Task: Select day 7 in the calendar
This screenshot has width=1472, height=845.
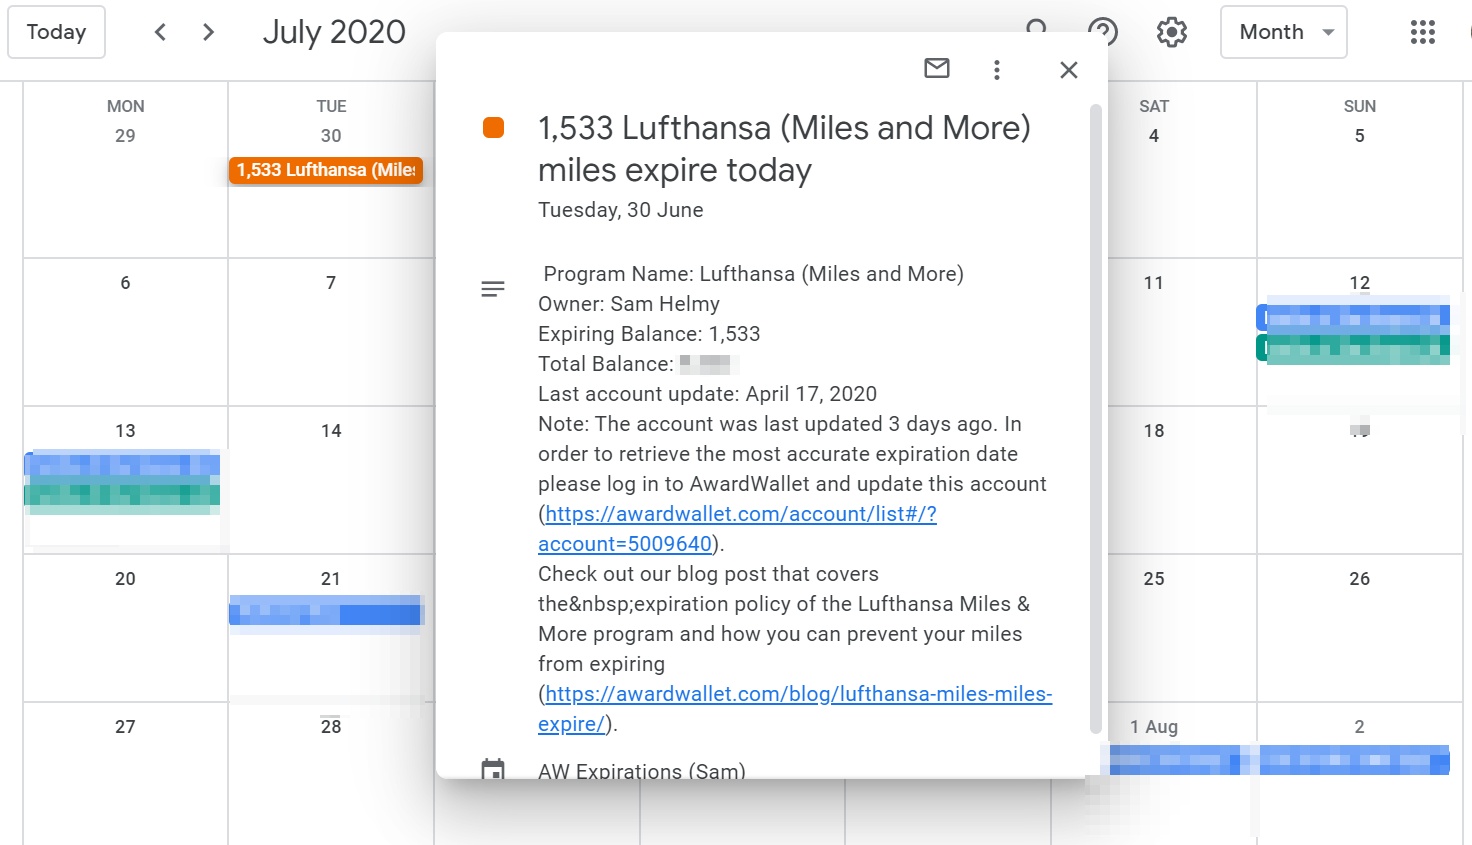Action: [x=331, y=283]
